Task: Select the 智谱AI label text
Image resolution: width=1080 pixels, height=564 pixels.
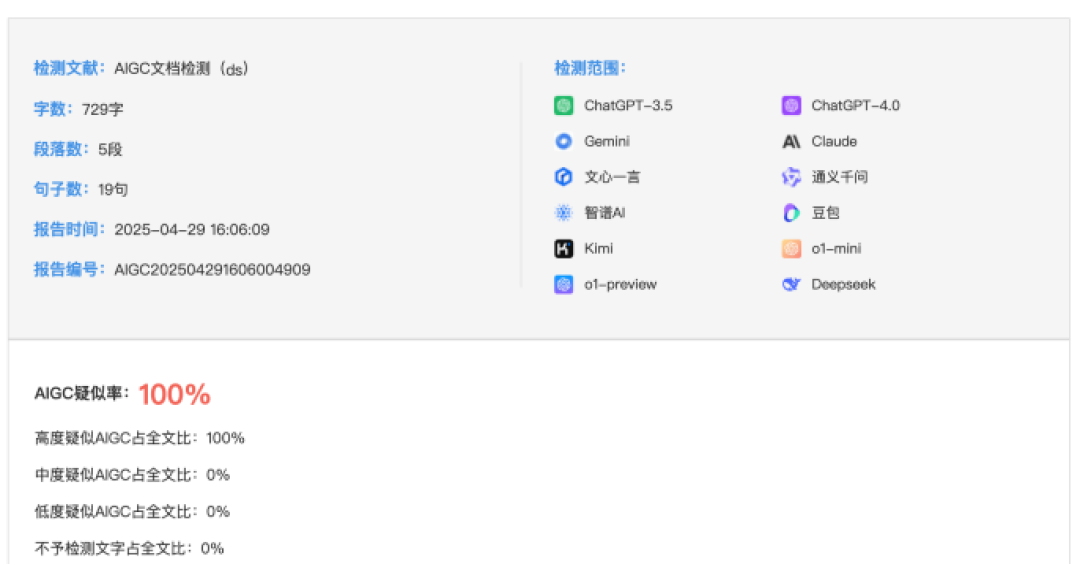Action: 605,213
